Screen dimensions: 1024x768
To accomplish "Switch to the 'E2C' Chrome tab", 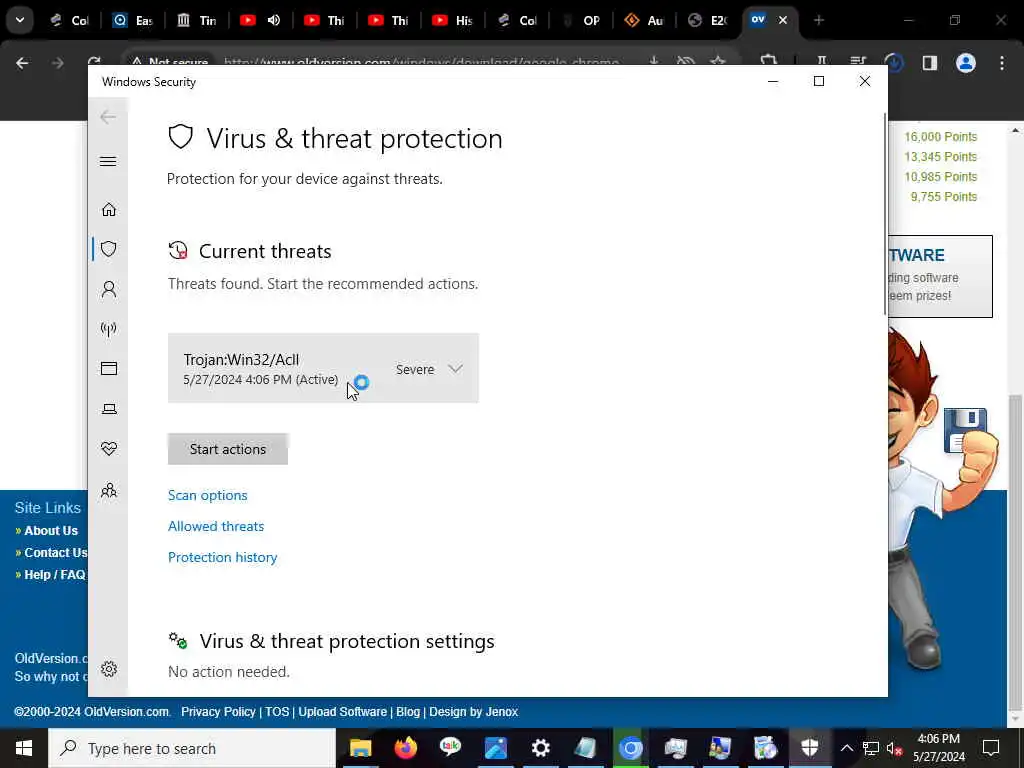I will pos(709,20).
